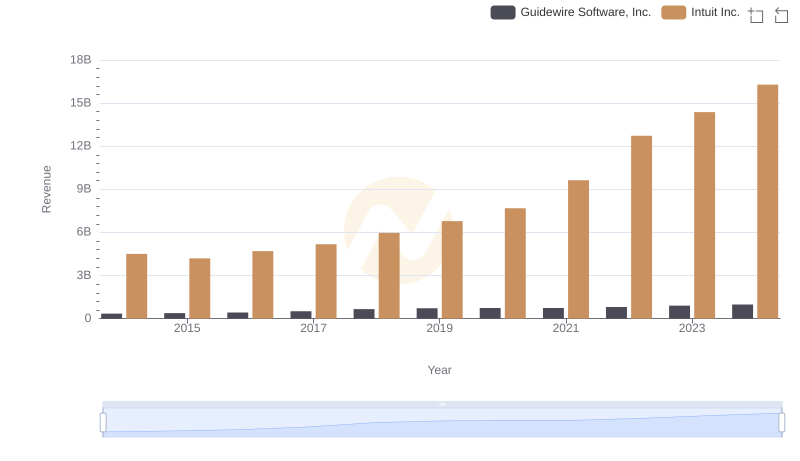
Task: Click the 9B y-axis label
Action: pos(84,189)
